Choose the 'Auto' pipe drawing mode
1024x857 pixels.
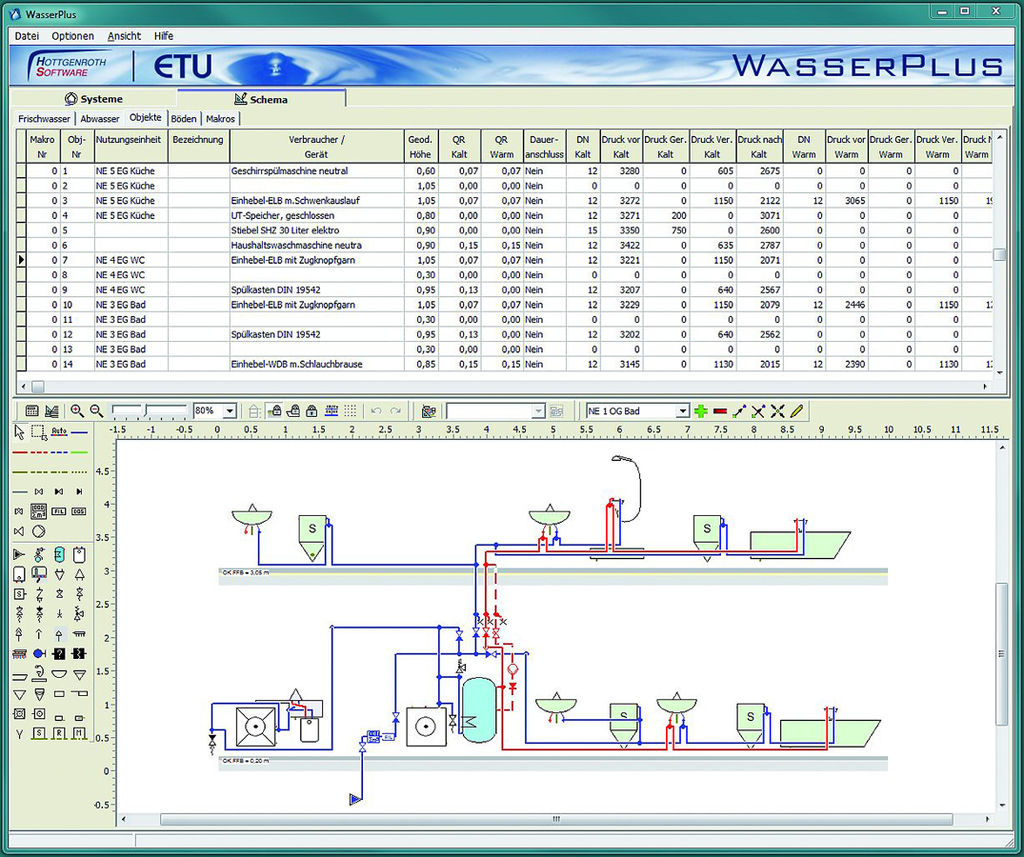point(59,431)
